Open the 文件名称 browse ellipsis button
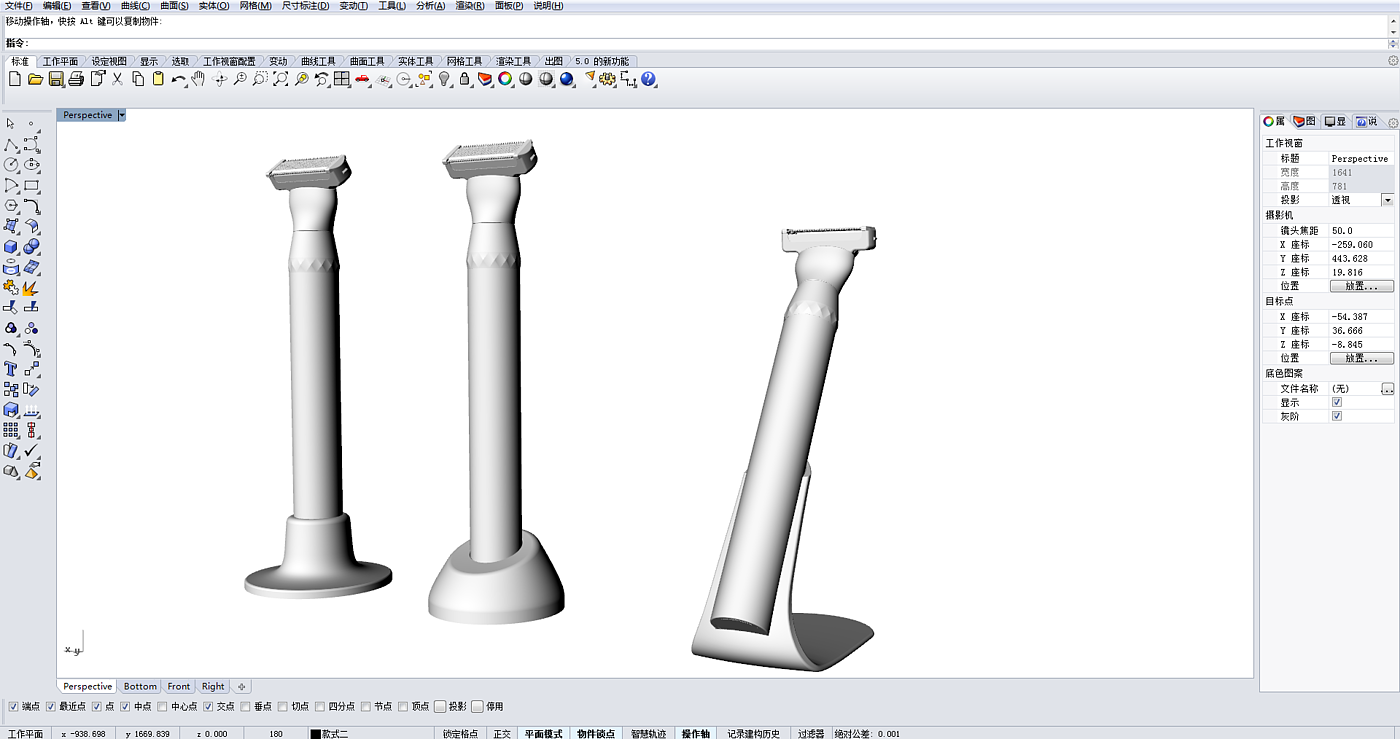 click(1387, 388)
